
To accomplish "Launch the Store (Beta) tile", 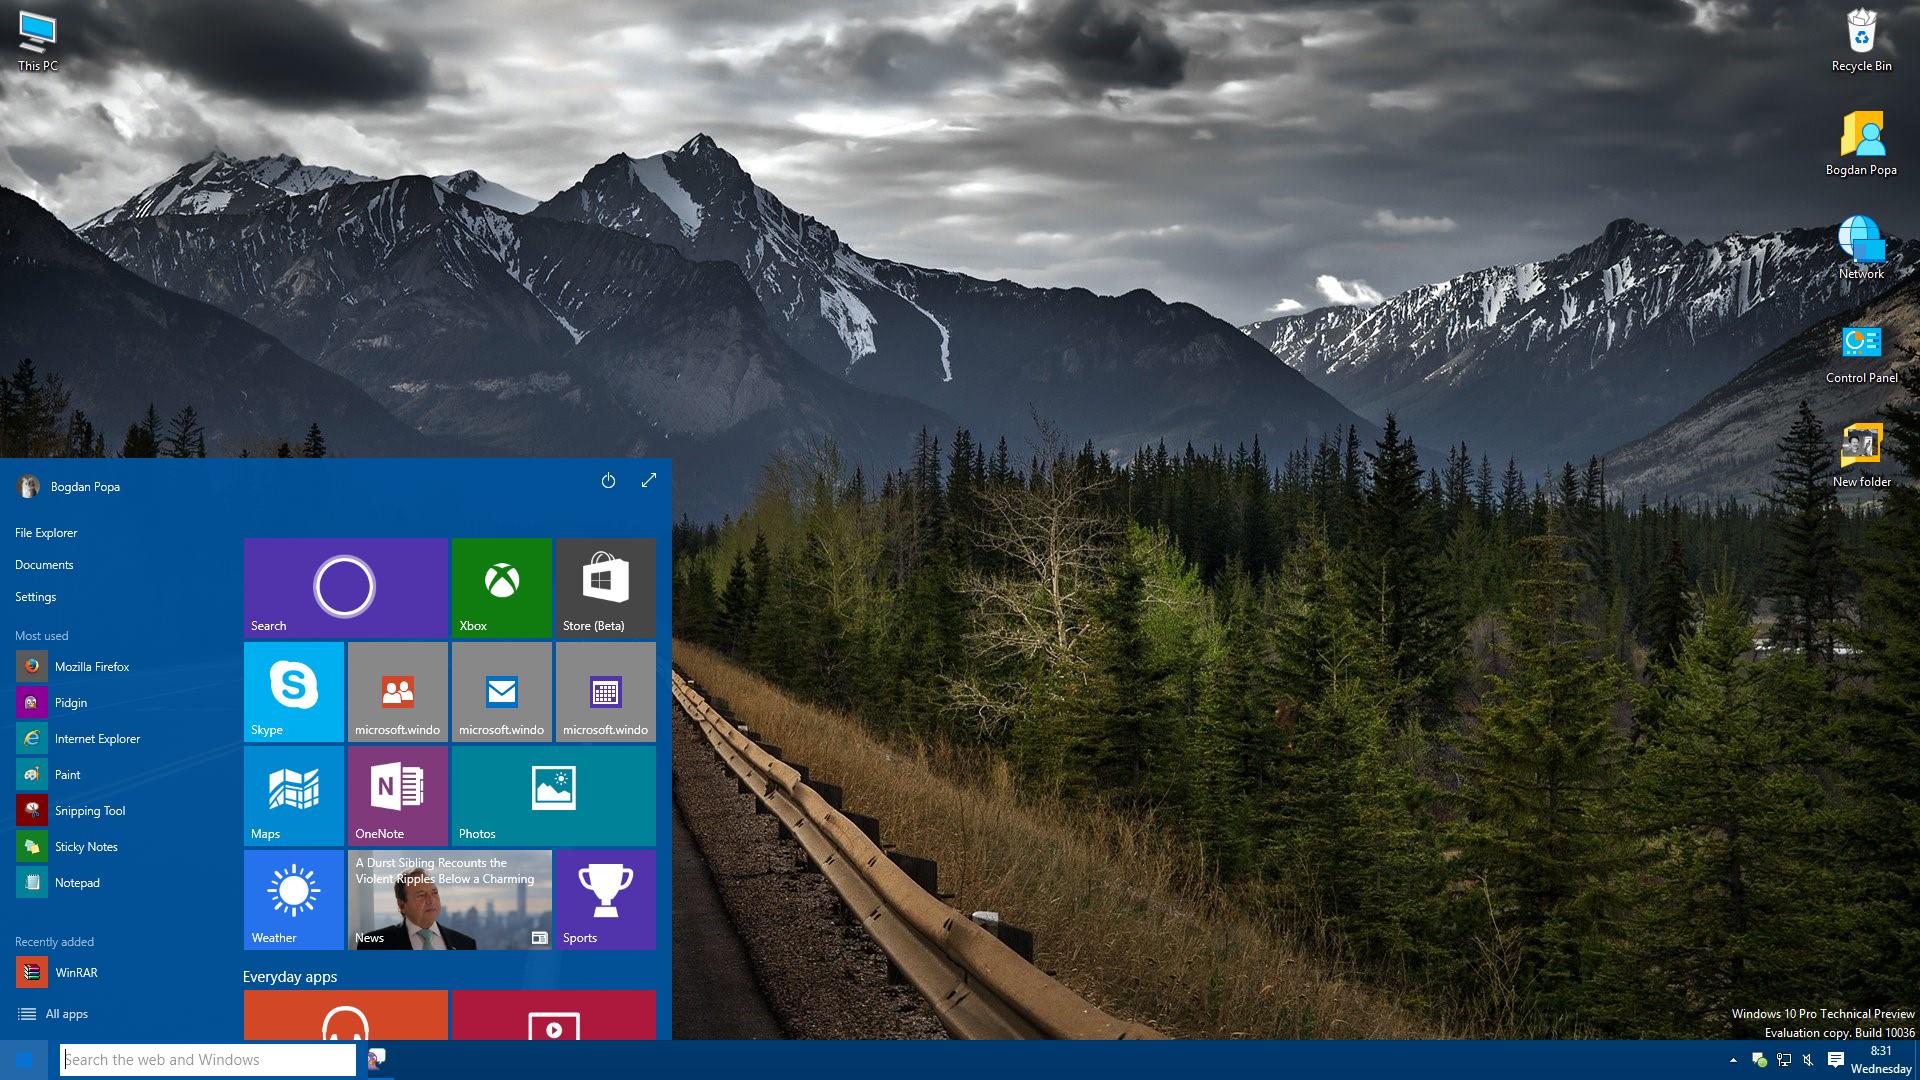I will 605,587.
